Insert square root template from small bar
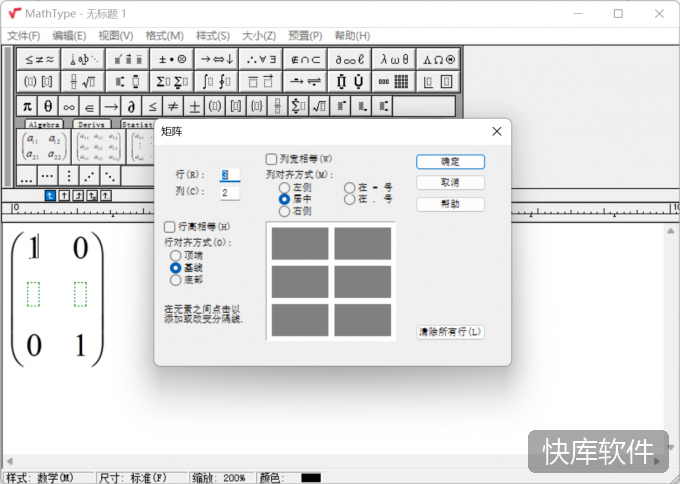The image size is (680, 484). 319,106
